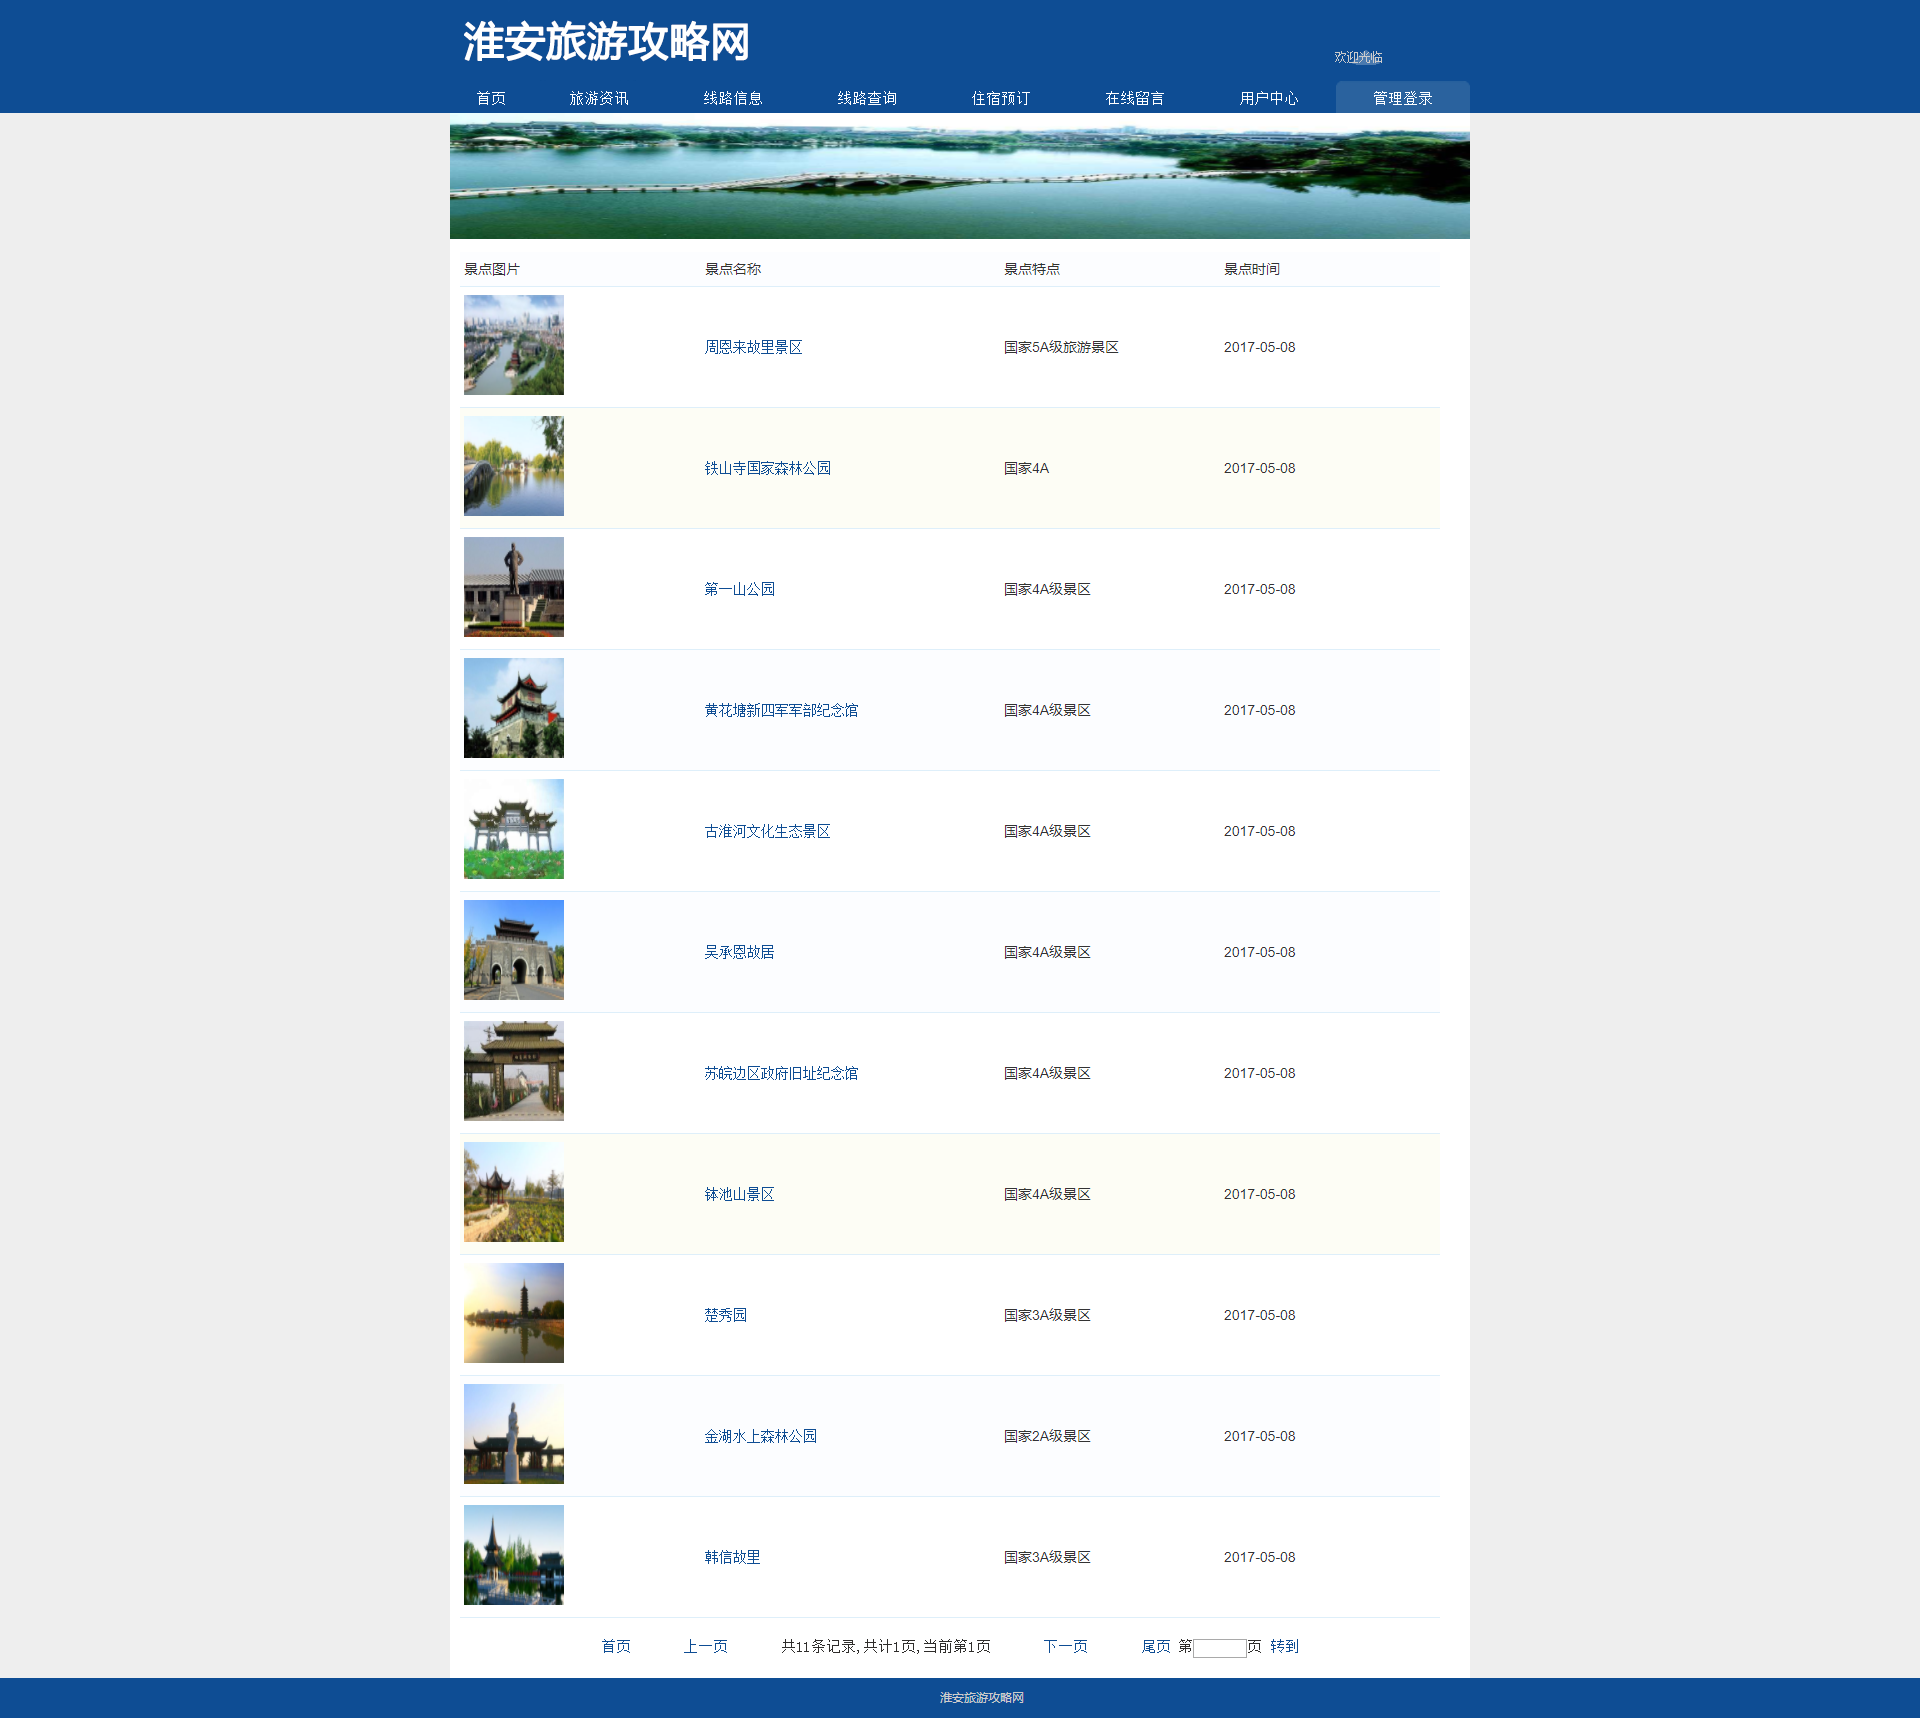The height and width of the screenshot is (1718, 1920).
Task: Open the 首页 navigation menu item
Action: [491, 98]
